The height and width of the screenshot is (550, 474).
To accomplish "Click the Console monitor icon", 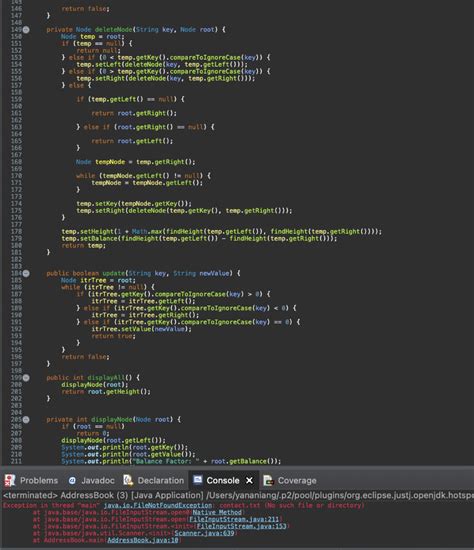I will 198,479.
